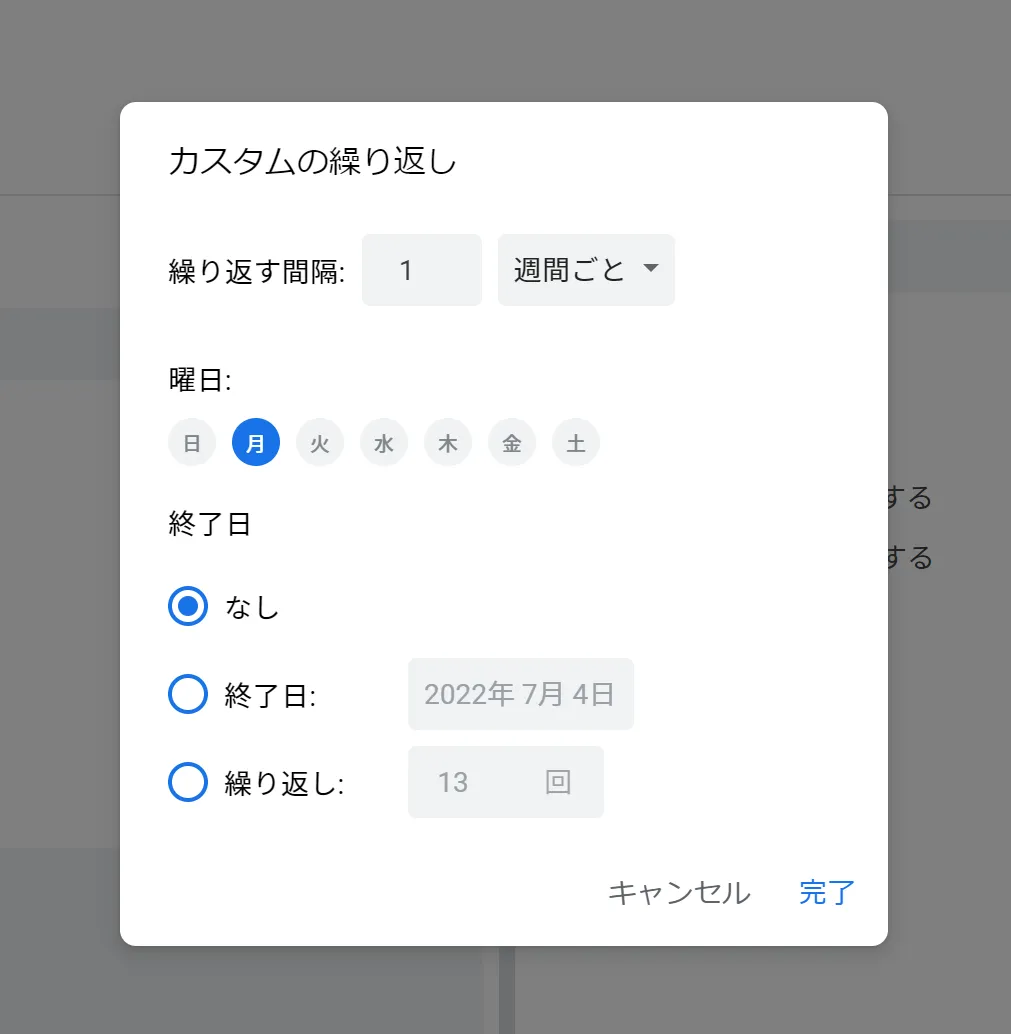This screenshot has height=1034, width=1011.
Task: Select the 繰り返し occurrences radio button
Action: pos(187,782)
